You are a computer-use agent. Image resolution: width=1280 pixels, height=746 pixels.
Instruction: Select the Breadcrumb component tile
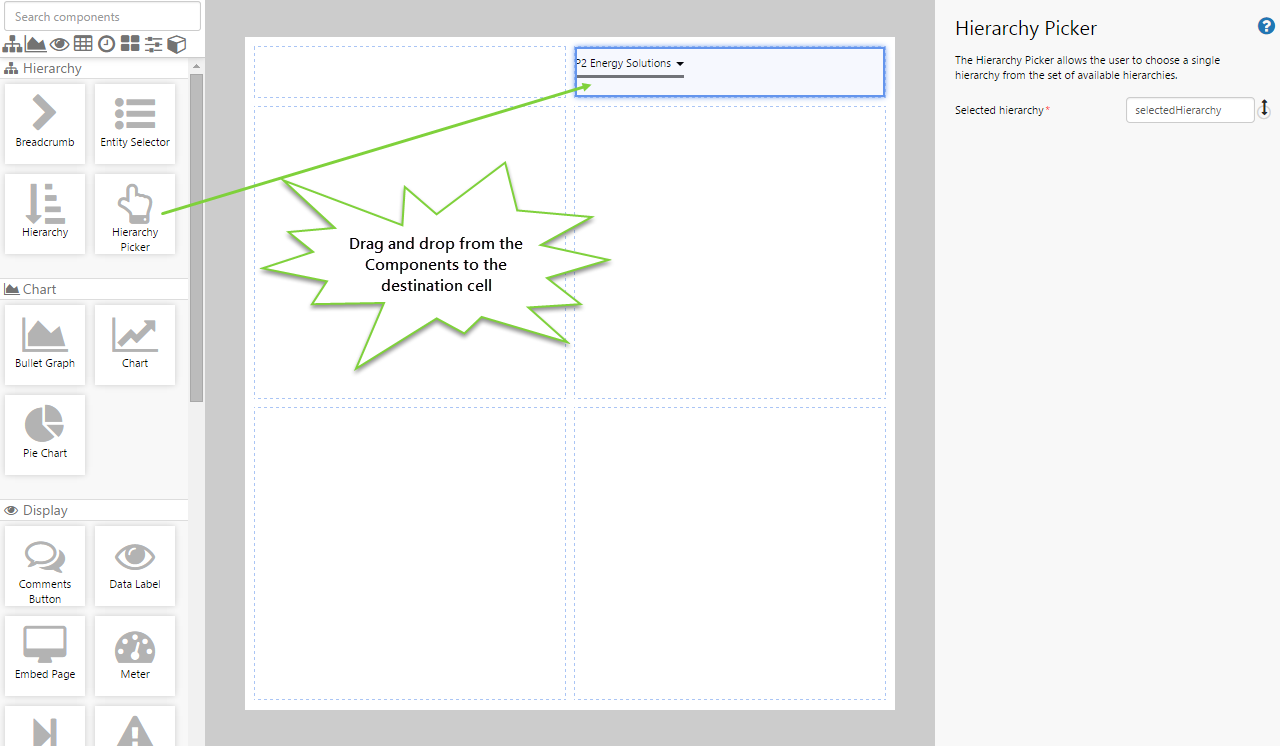click(45, 123)
